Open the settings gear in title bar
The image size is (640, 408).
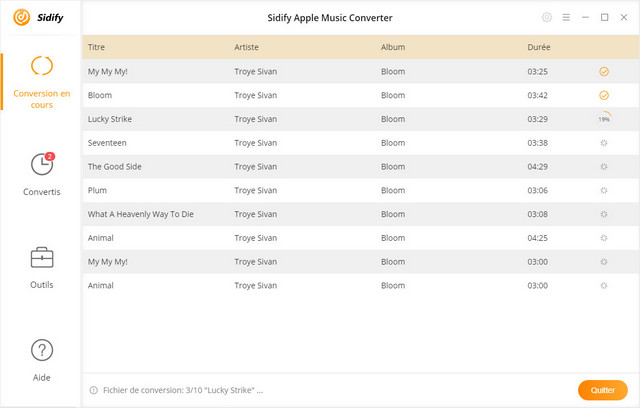point(546,17)
